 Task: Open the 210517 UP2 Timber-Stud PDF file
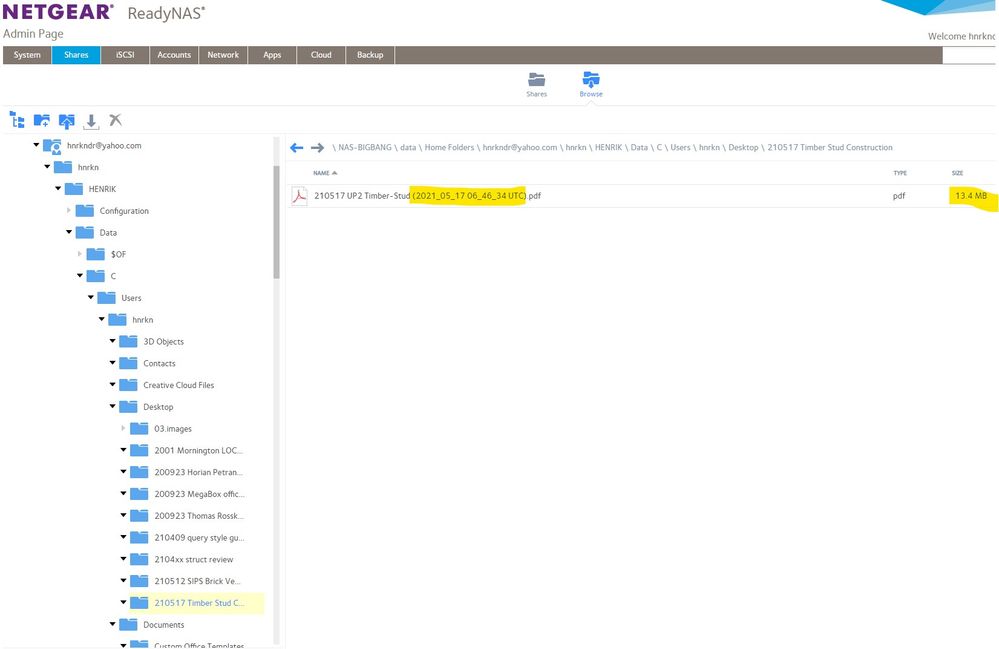click(x=427, y=196)
